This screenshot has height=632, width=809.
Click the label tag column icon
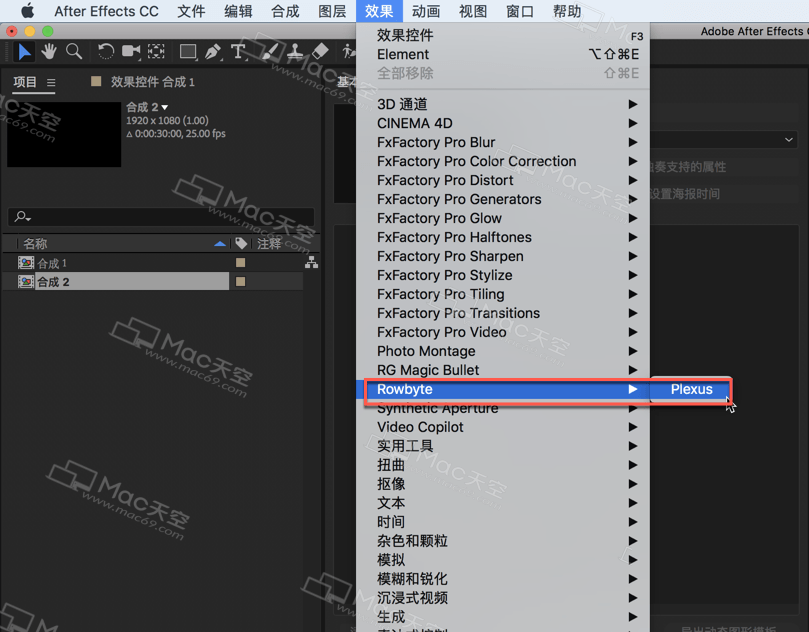(241, 244)
